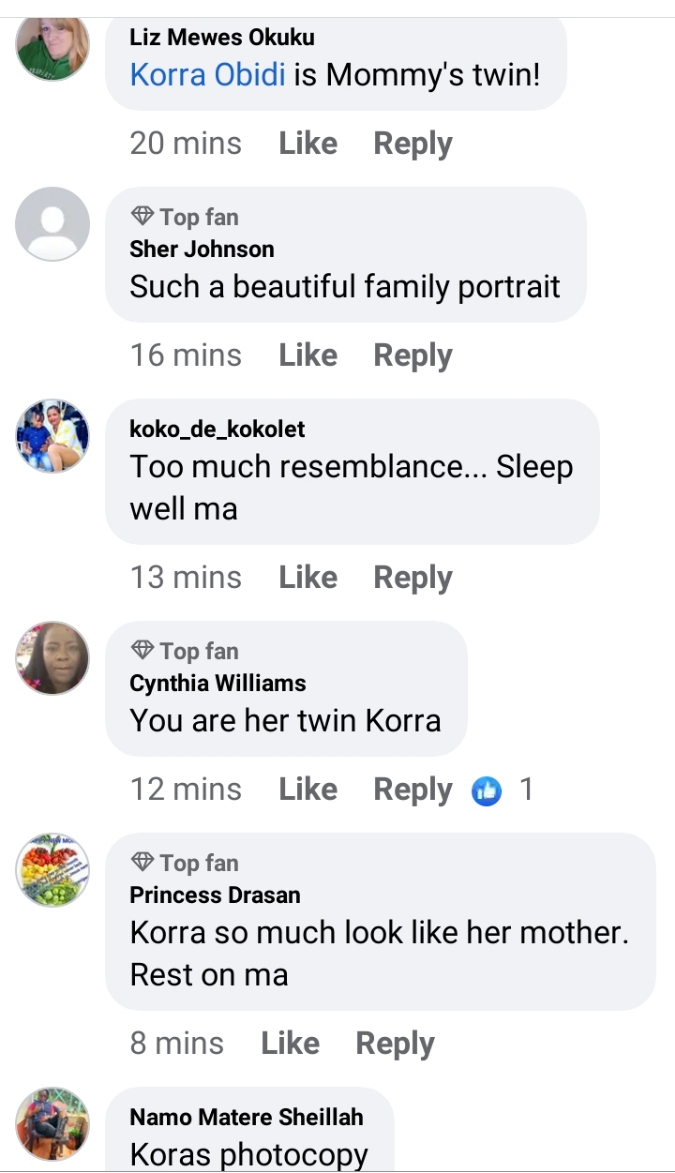675x1173 pixels.
Task: Open Cynthia Williams' profile picture
Action: click(x=53, y=658)
